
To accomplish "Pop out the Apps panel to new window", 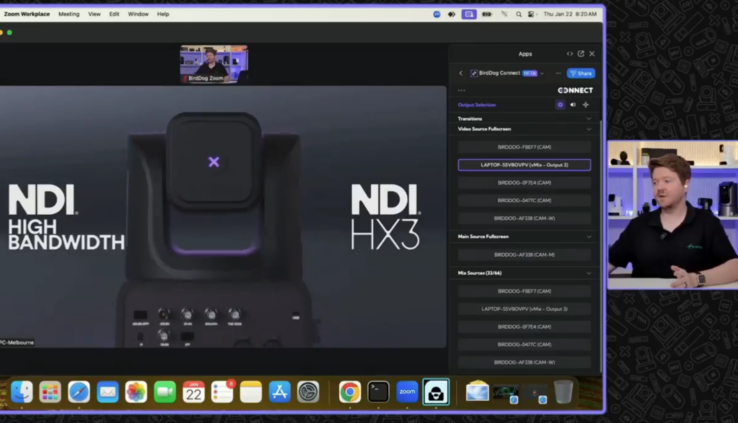I will (581, 54).
